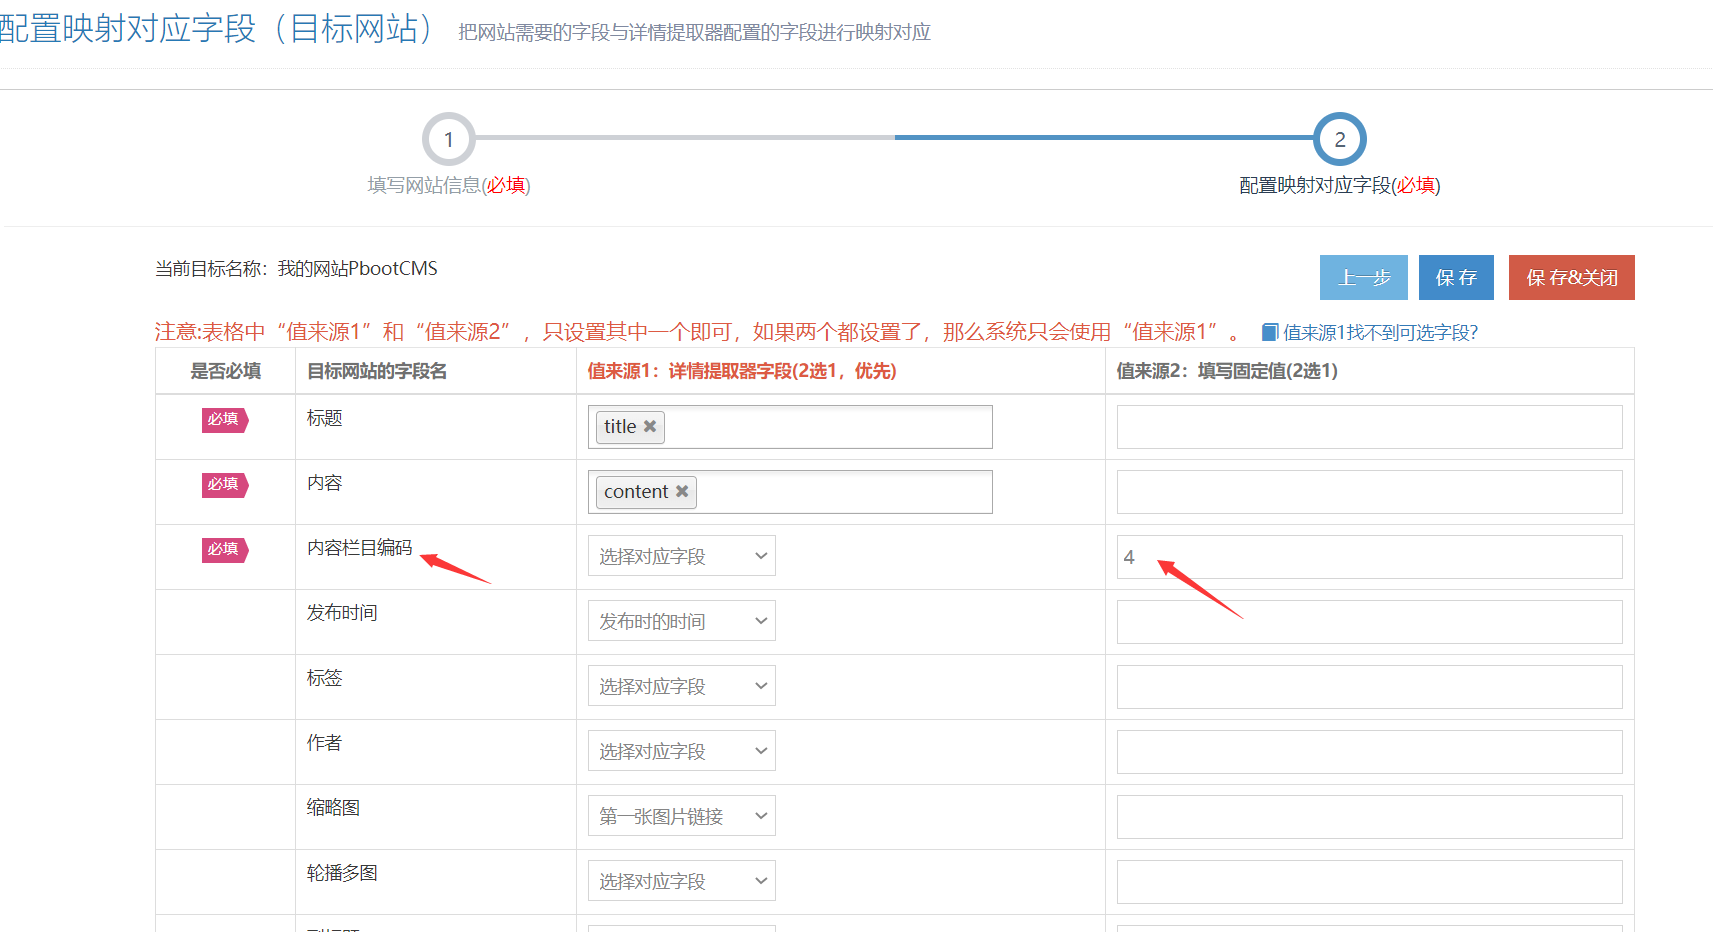Remove the title tag from 标题 field
Viewport: 1713px width, 932px height.
tap(651, 426)
